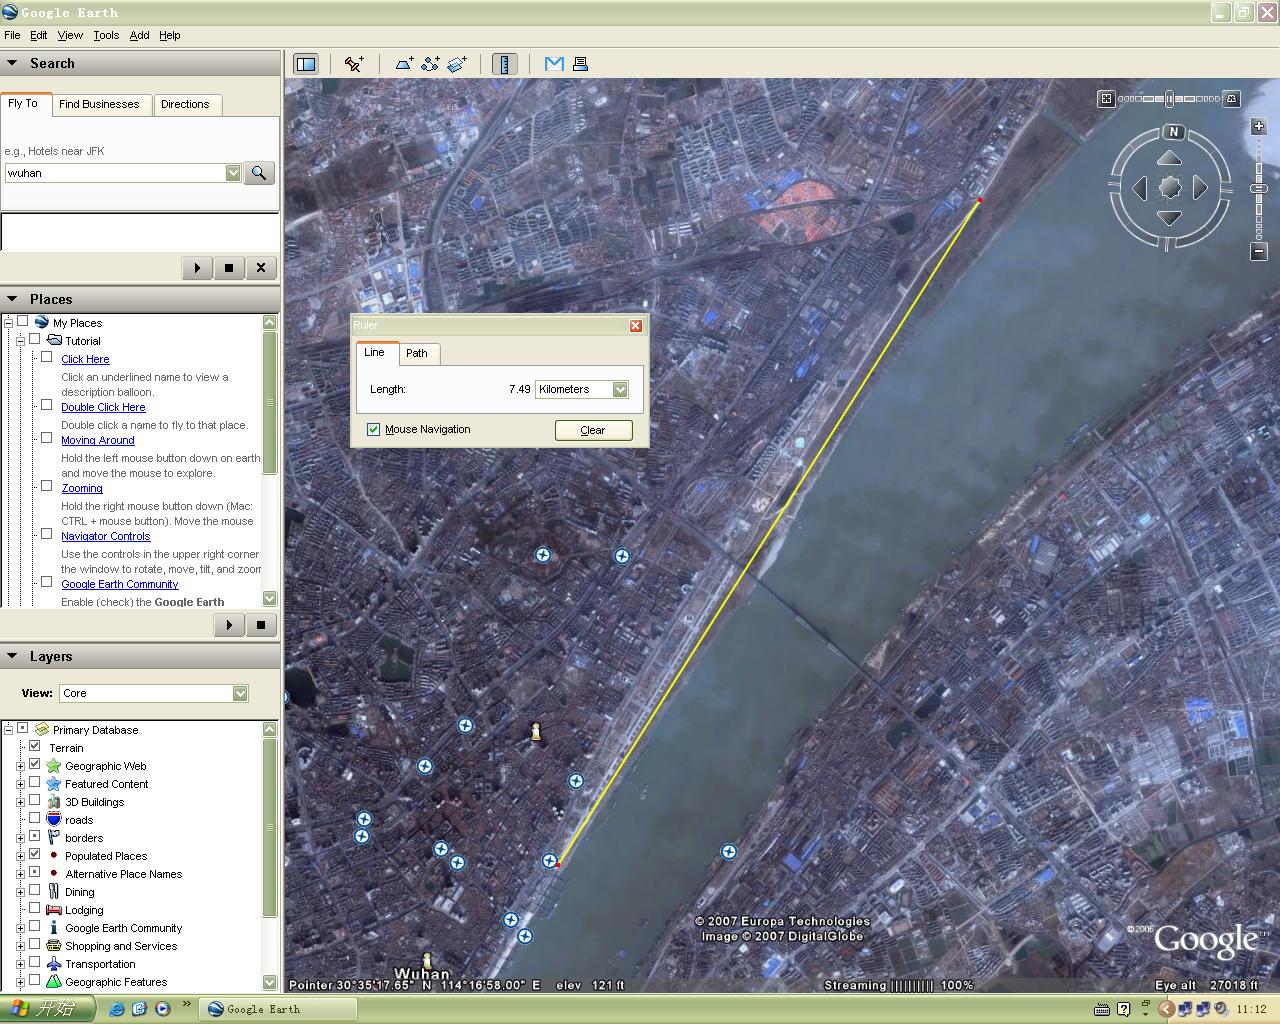Image resolution: width=1280 pixels, height=1024 pixels.
Task: Open the Double Click Here link
Action: pyautogui.click(x=103, y=407)
